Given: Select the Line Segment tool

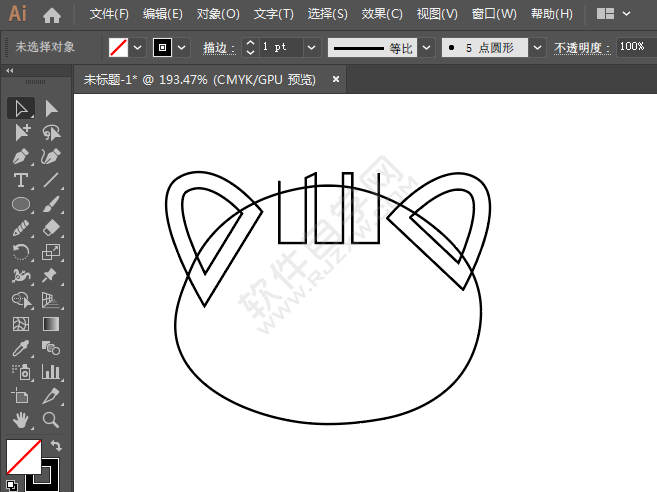Looking at the screenshot, I should (51, 181).
